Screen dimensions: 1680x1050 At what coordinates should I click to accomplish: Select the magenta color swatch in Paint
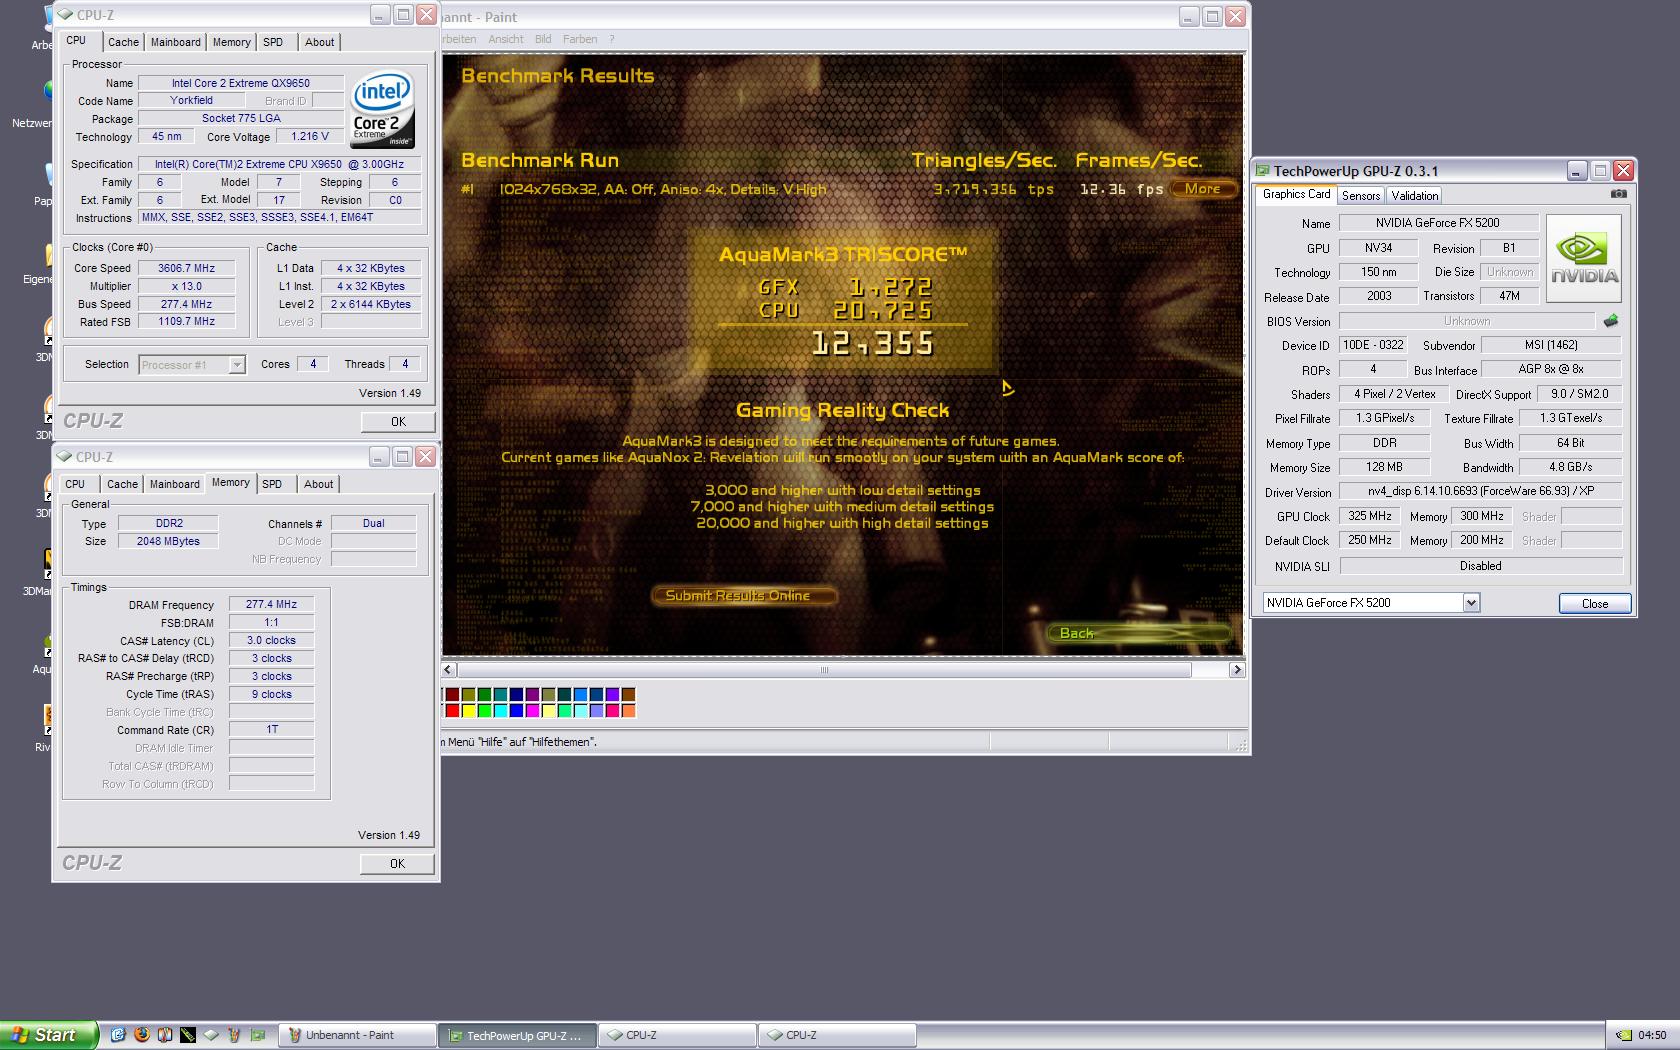click(533, 711)
